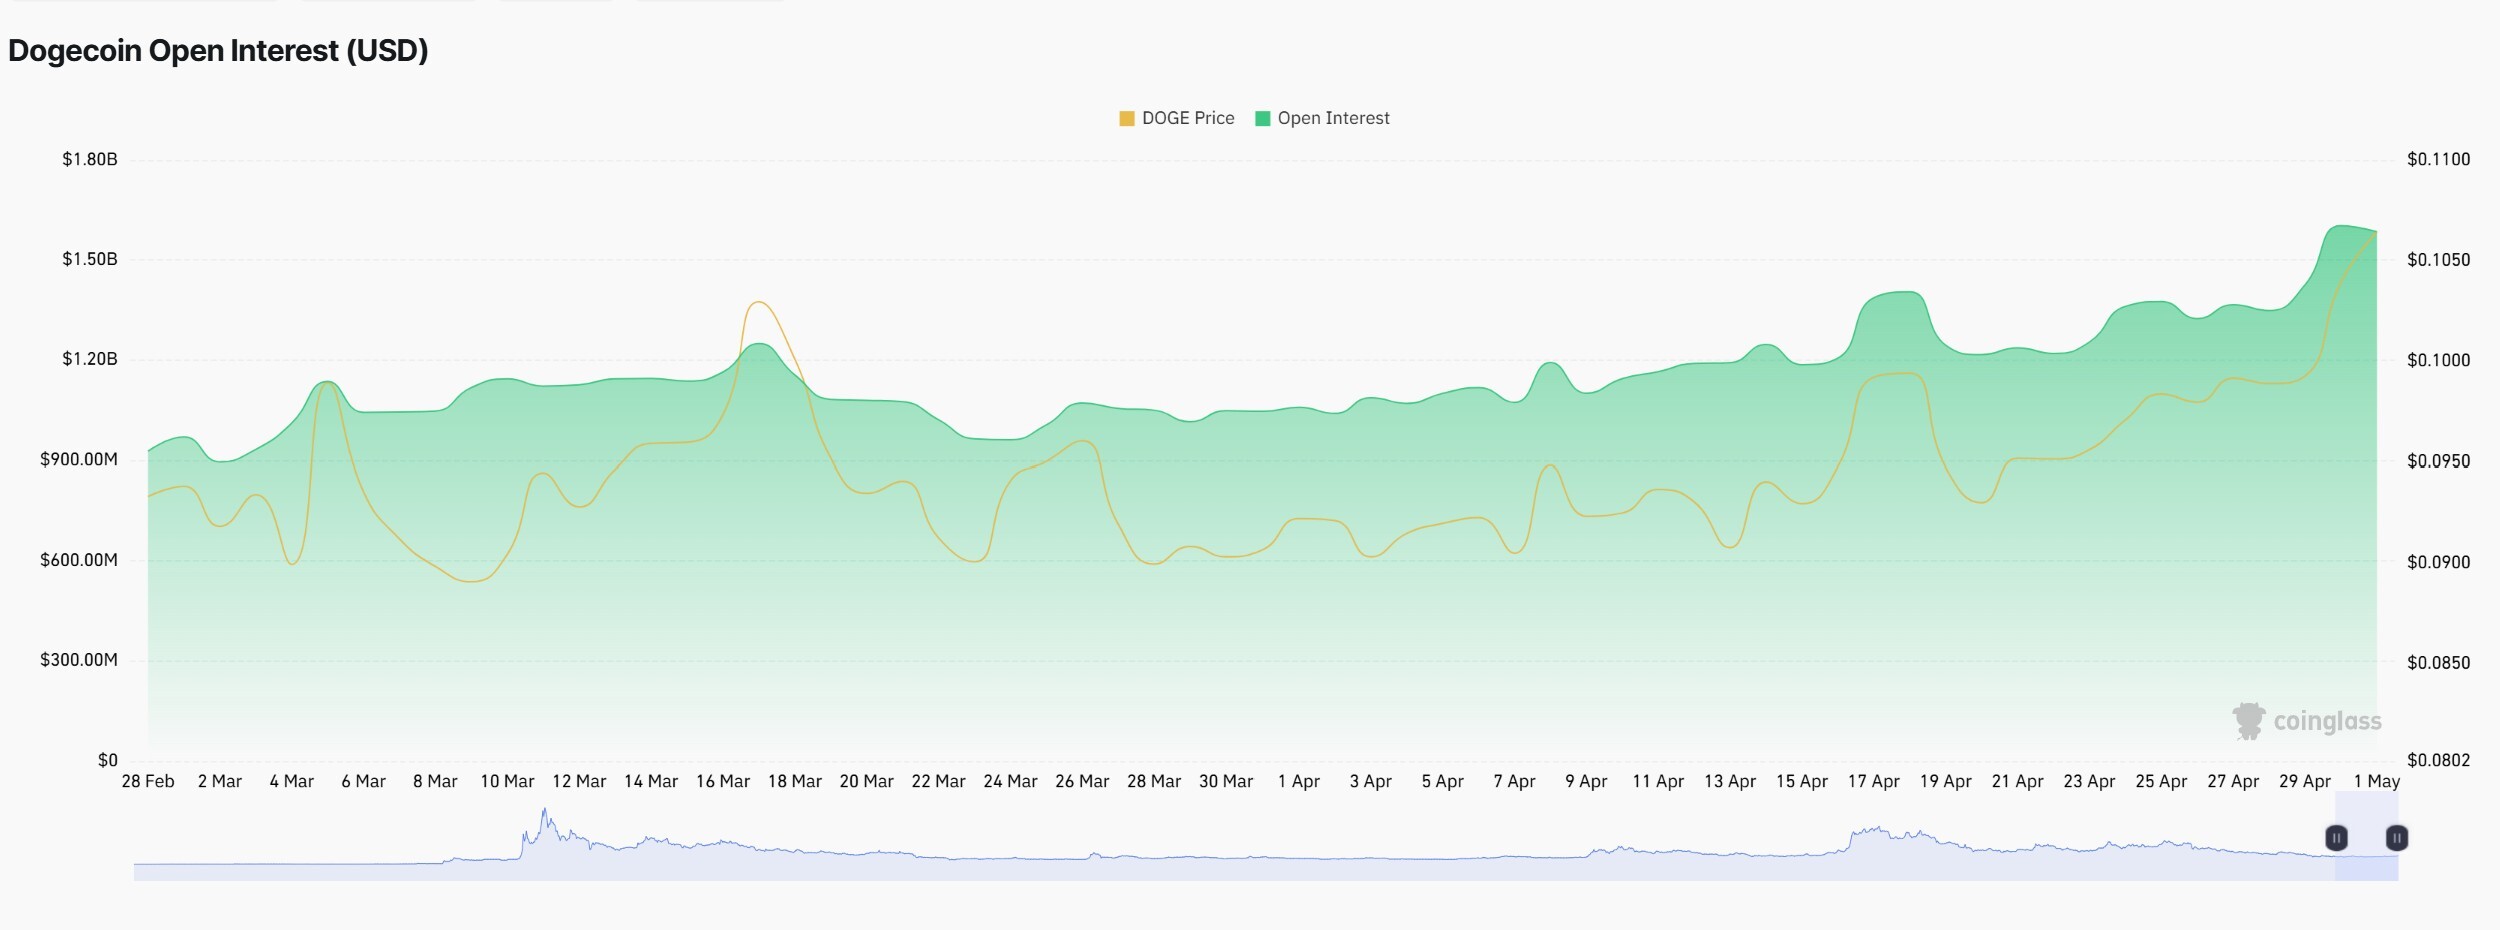Click the 21 Apr date label
This screenshot has height=930, width=2500.
(x=2018, y=781)
